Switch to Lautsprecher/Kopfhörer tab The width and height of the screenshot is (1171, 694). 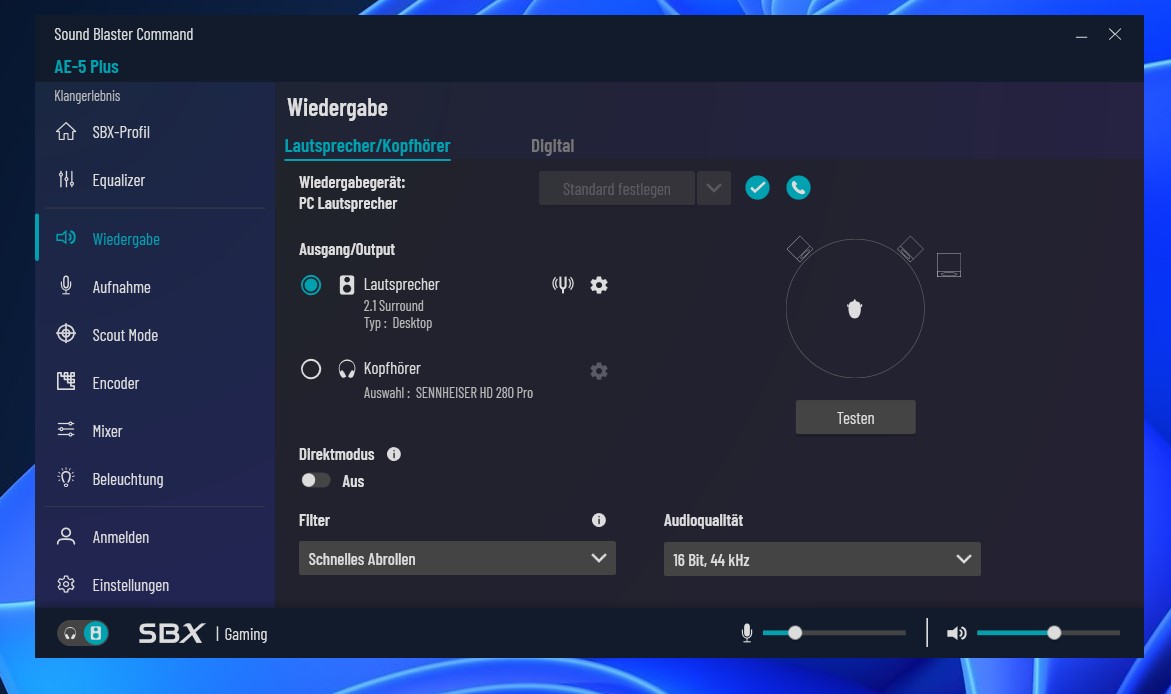pyautogui.click(x=367, y=146)
